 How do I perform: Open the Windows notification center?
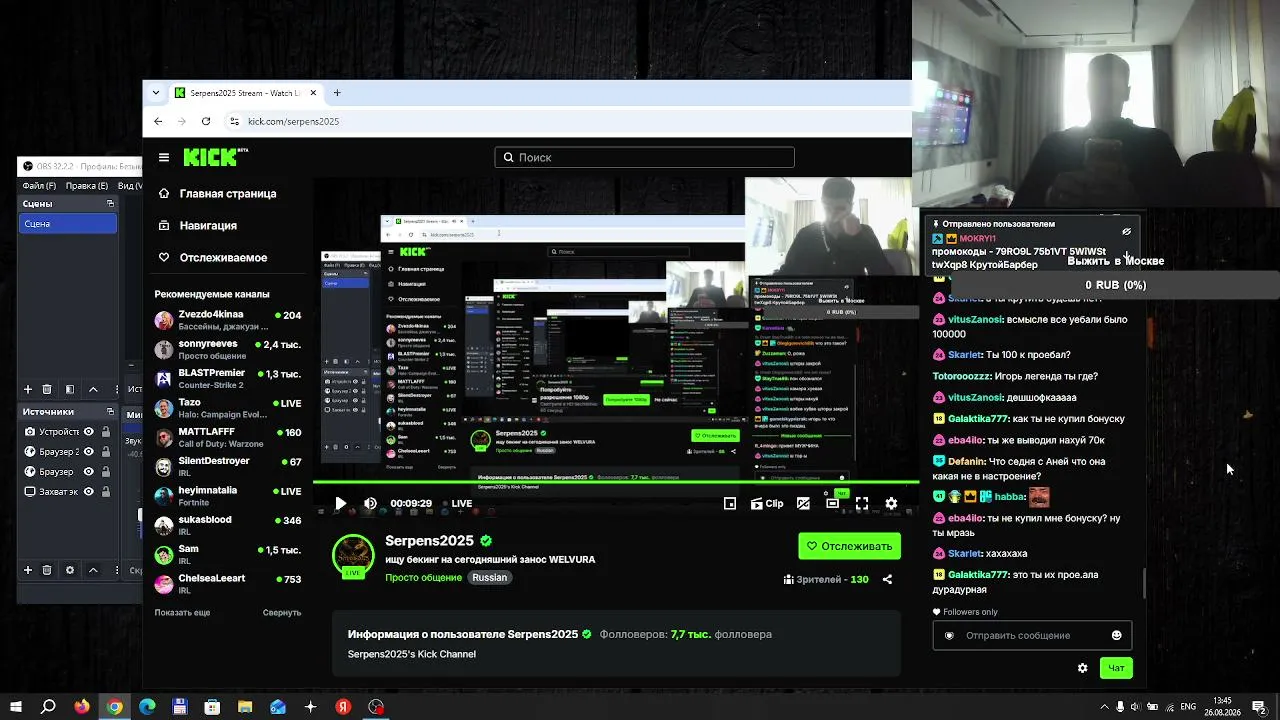[1260, 707]
